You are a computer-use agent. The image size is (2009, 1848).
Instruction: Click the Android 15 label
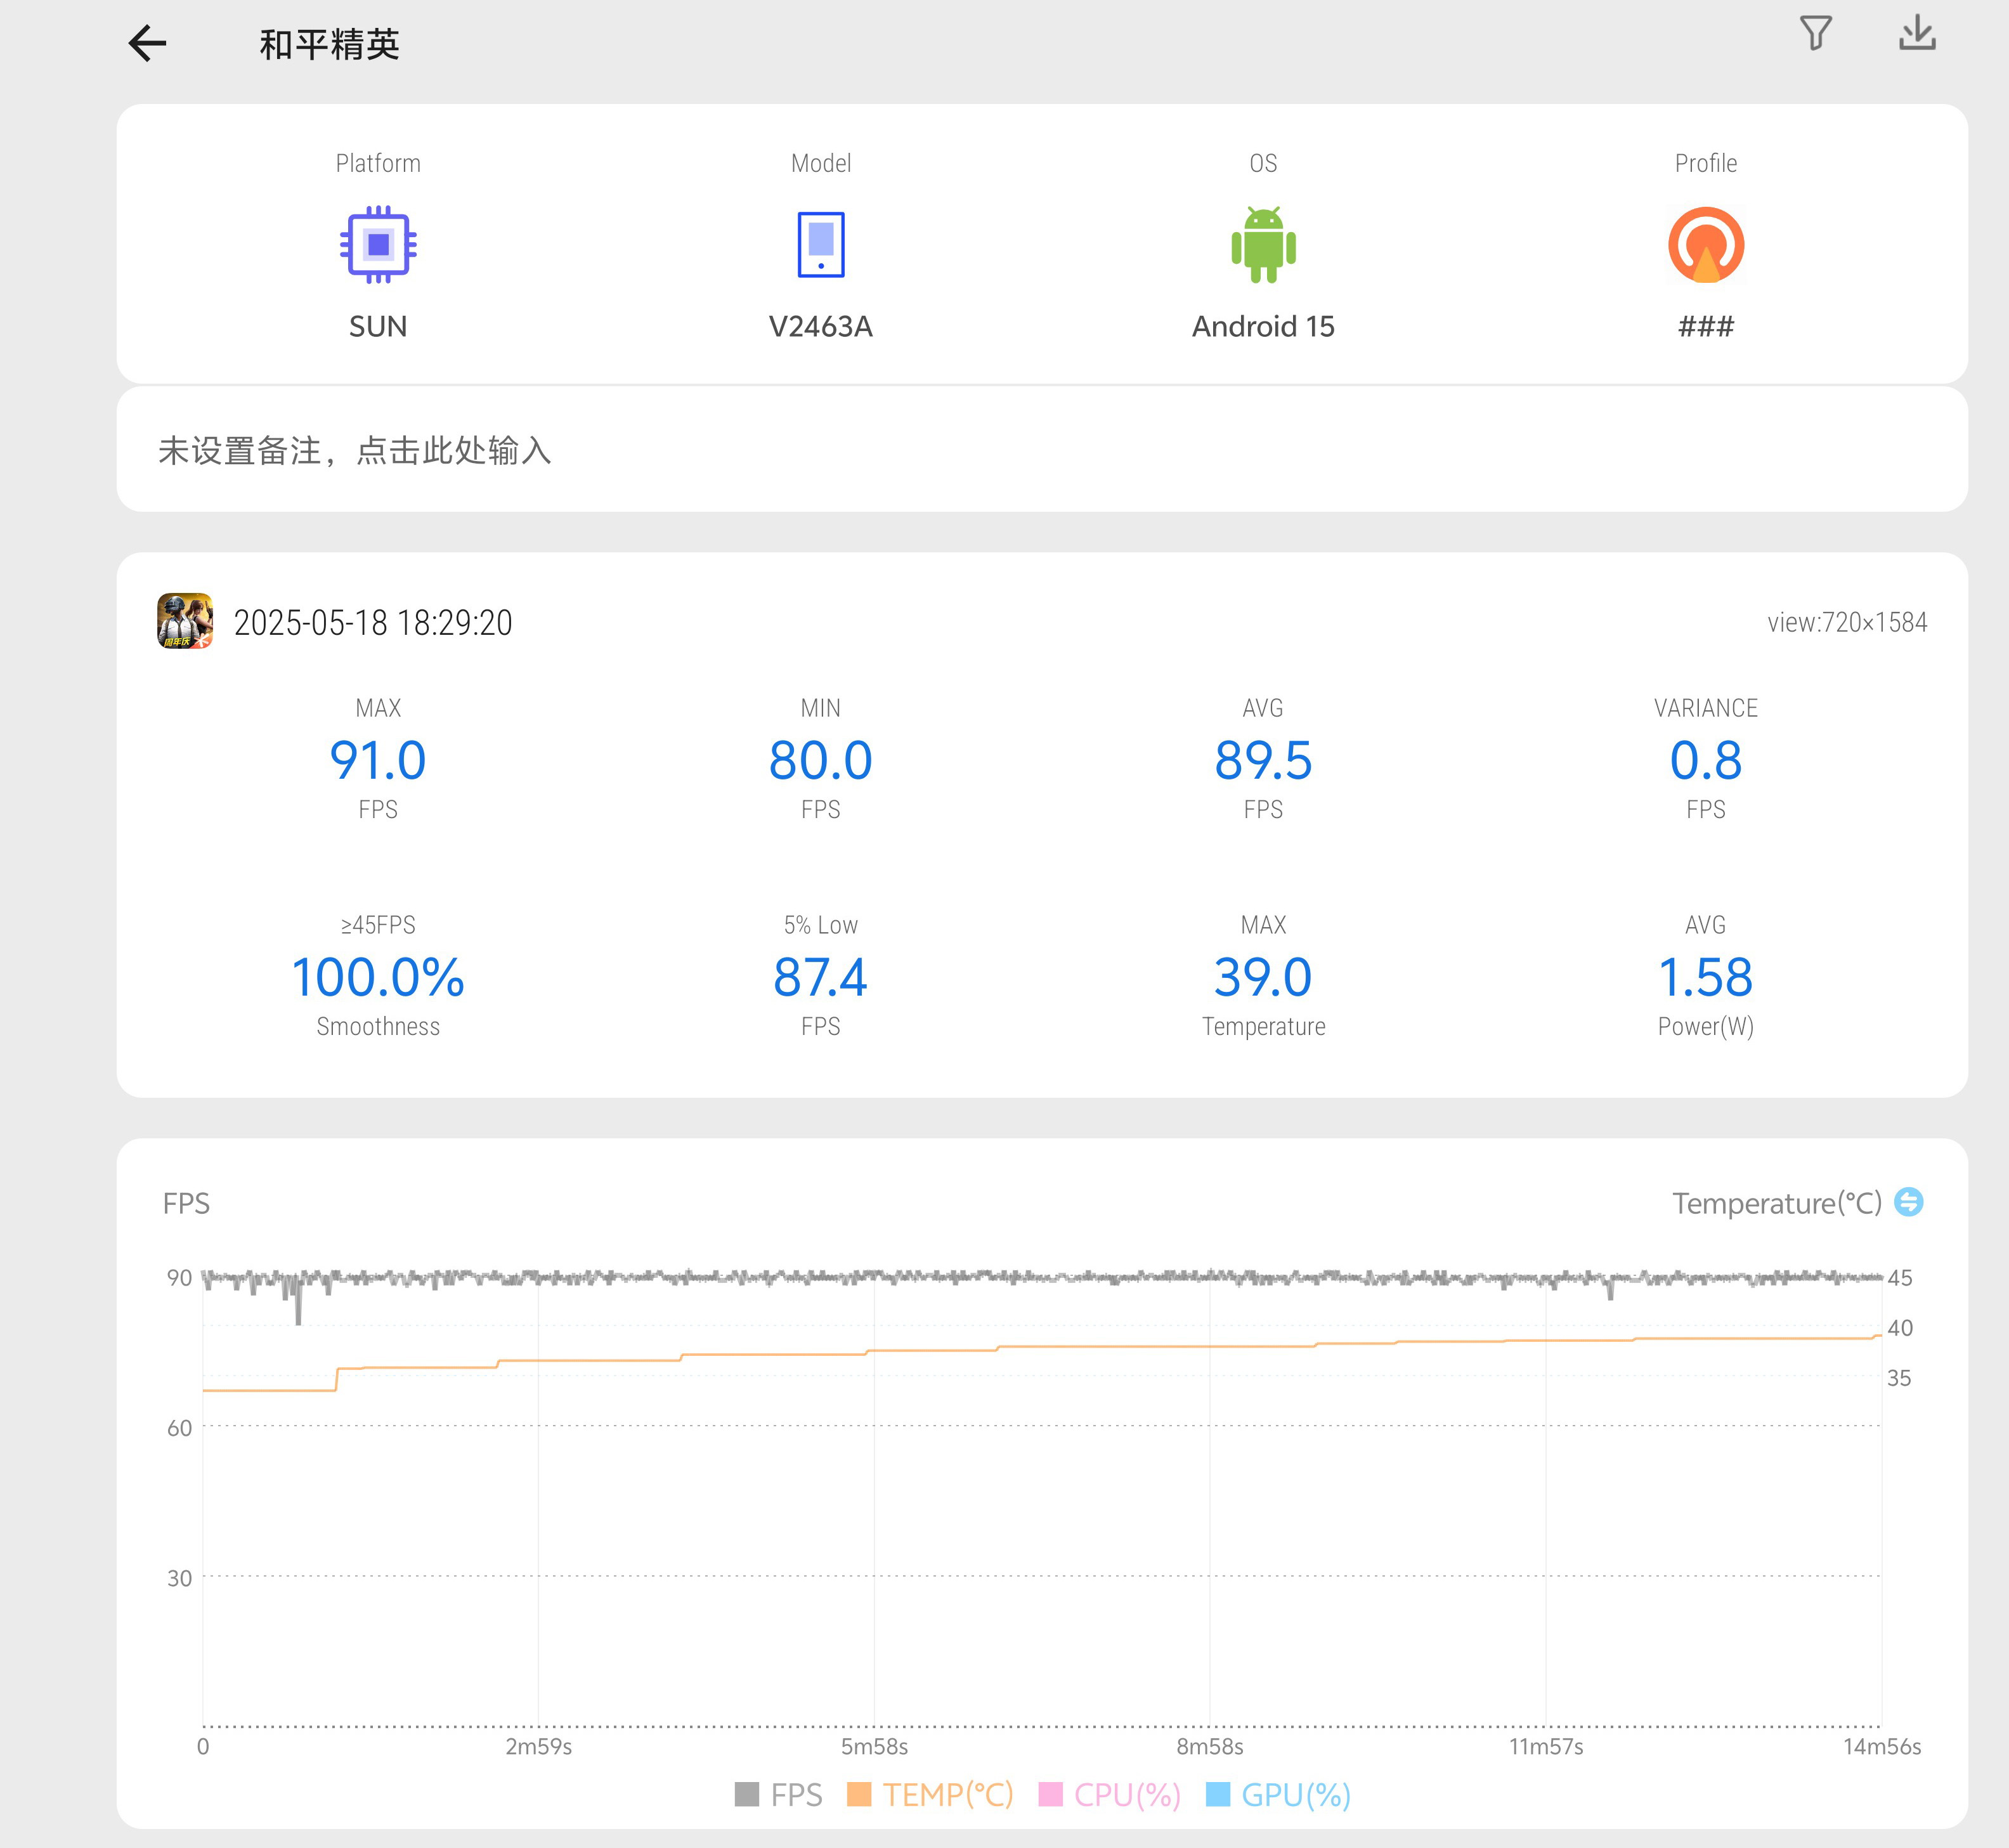1263,326
